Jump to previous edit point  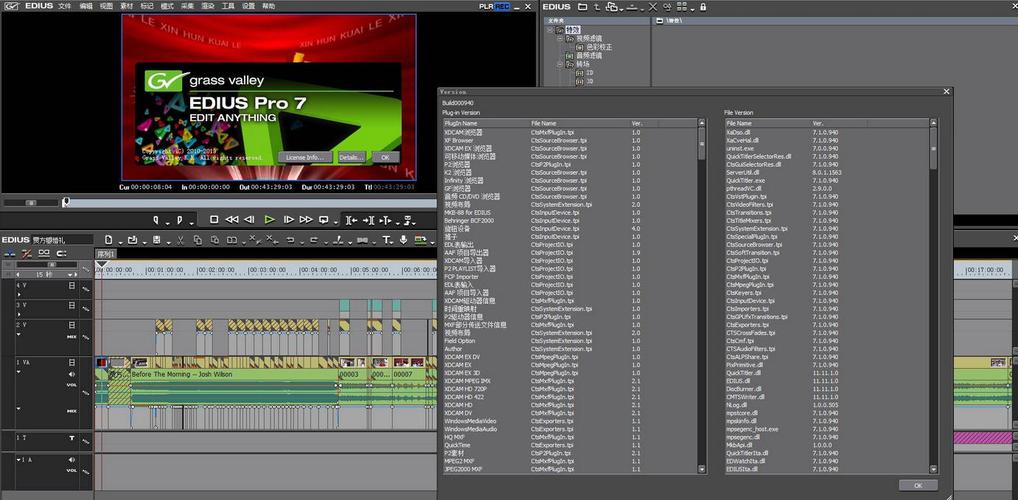pyautogui.click(x=352, y=220)
